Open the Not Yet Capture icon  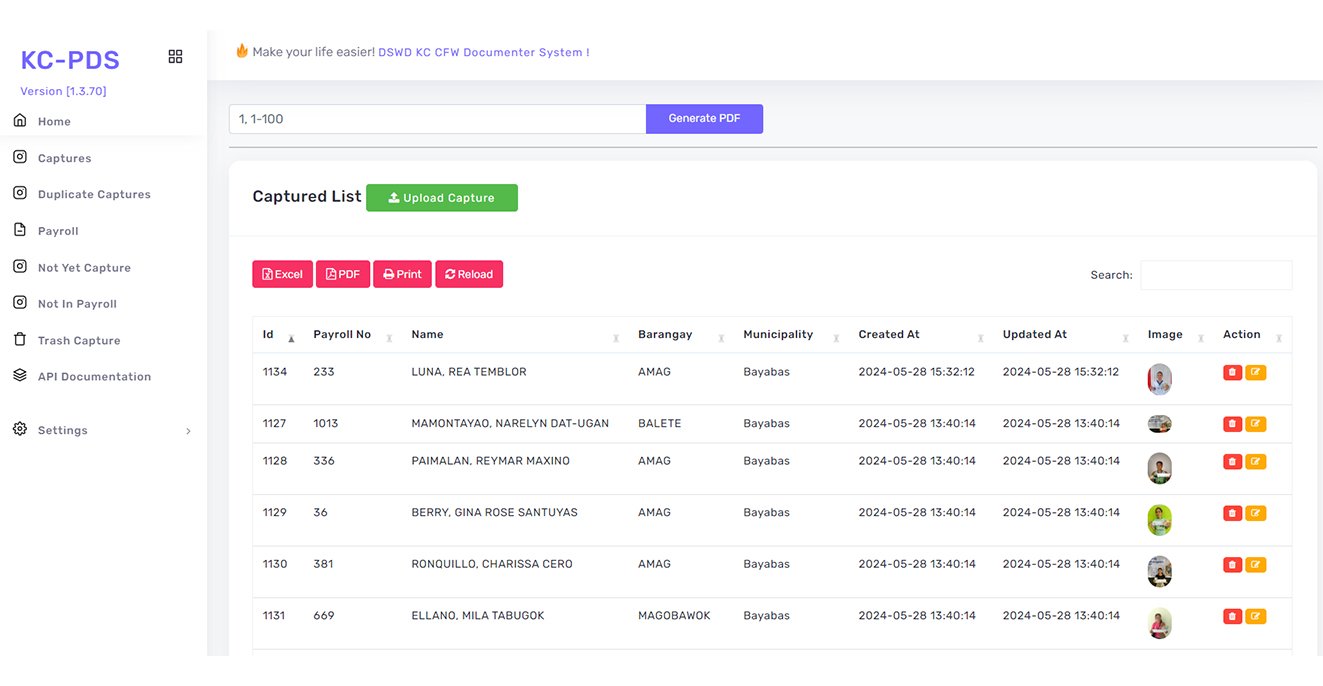point(18,267)
